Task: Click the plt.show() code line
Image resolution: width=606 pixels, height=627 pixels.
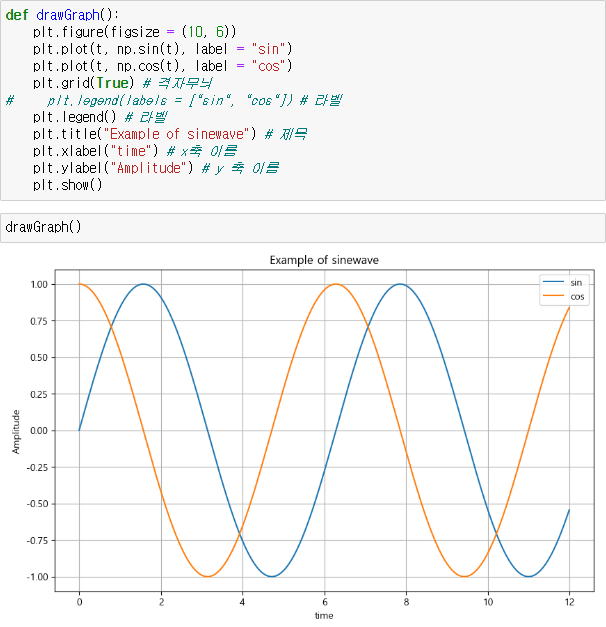Action: point(68,185)
